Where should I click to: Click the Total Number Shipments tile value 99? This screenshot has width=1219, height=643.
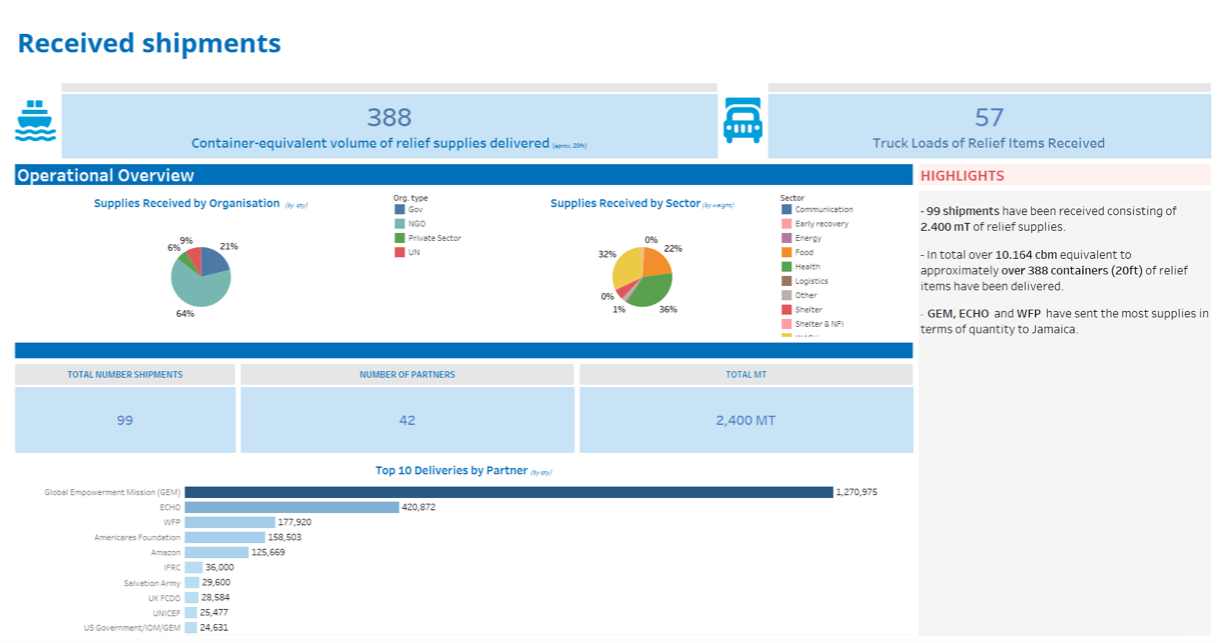click(x=125, y=420)
